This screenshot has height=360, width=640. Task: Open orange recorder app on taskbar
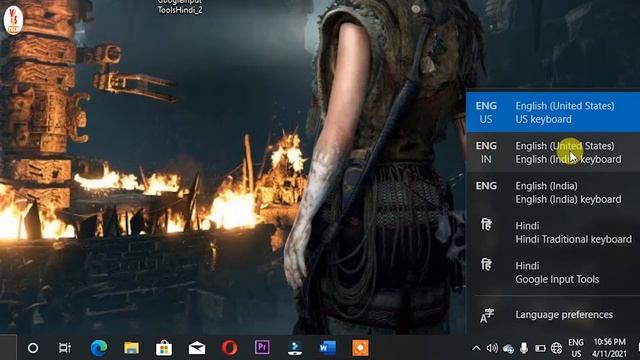point(360,348)
